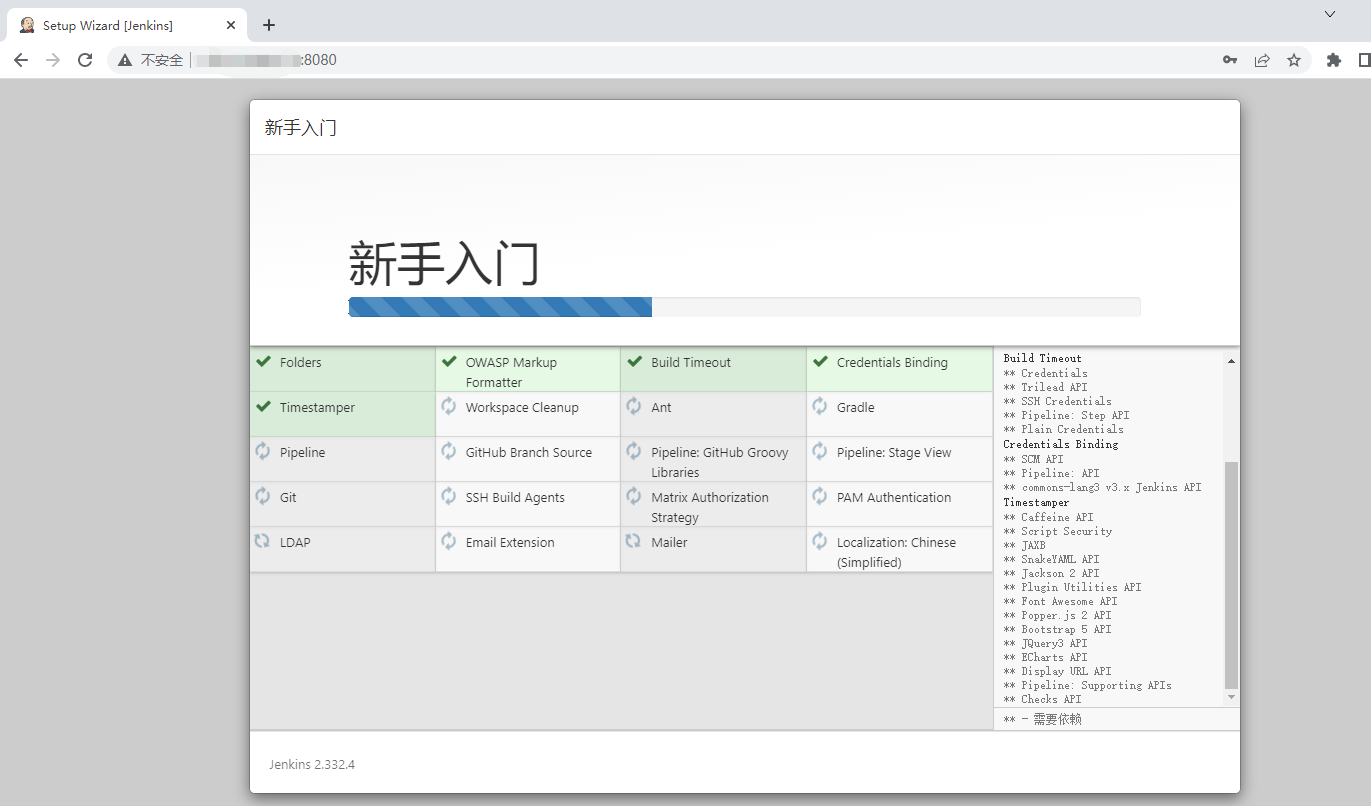The width and height of the screenshot is (1371, 806).
Task: Click the Mailer plugin label
Action: pyautogui.click(x=669, y=542)
